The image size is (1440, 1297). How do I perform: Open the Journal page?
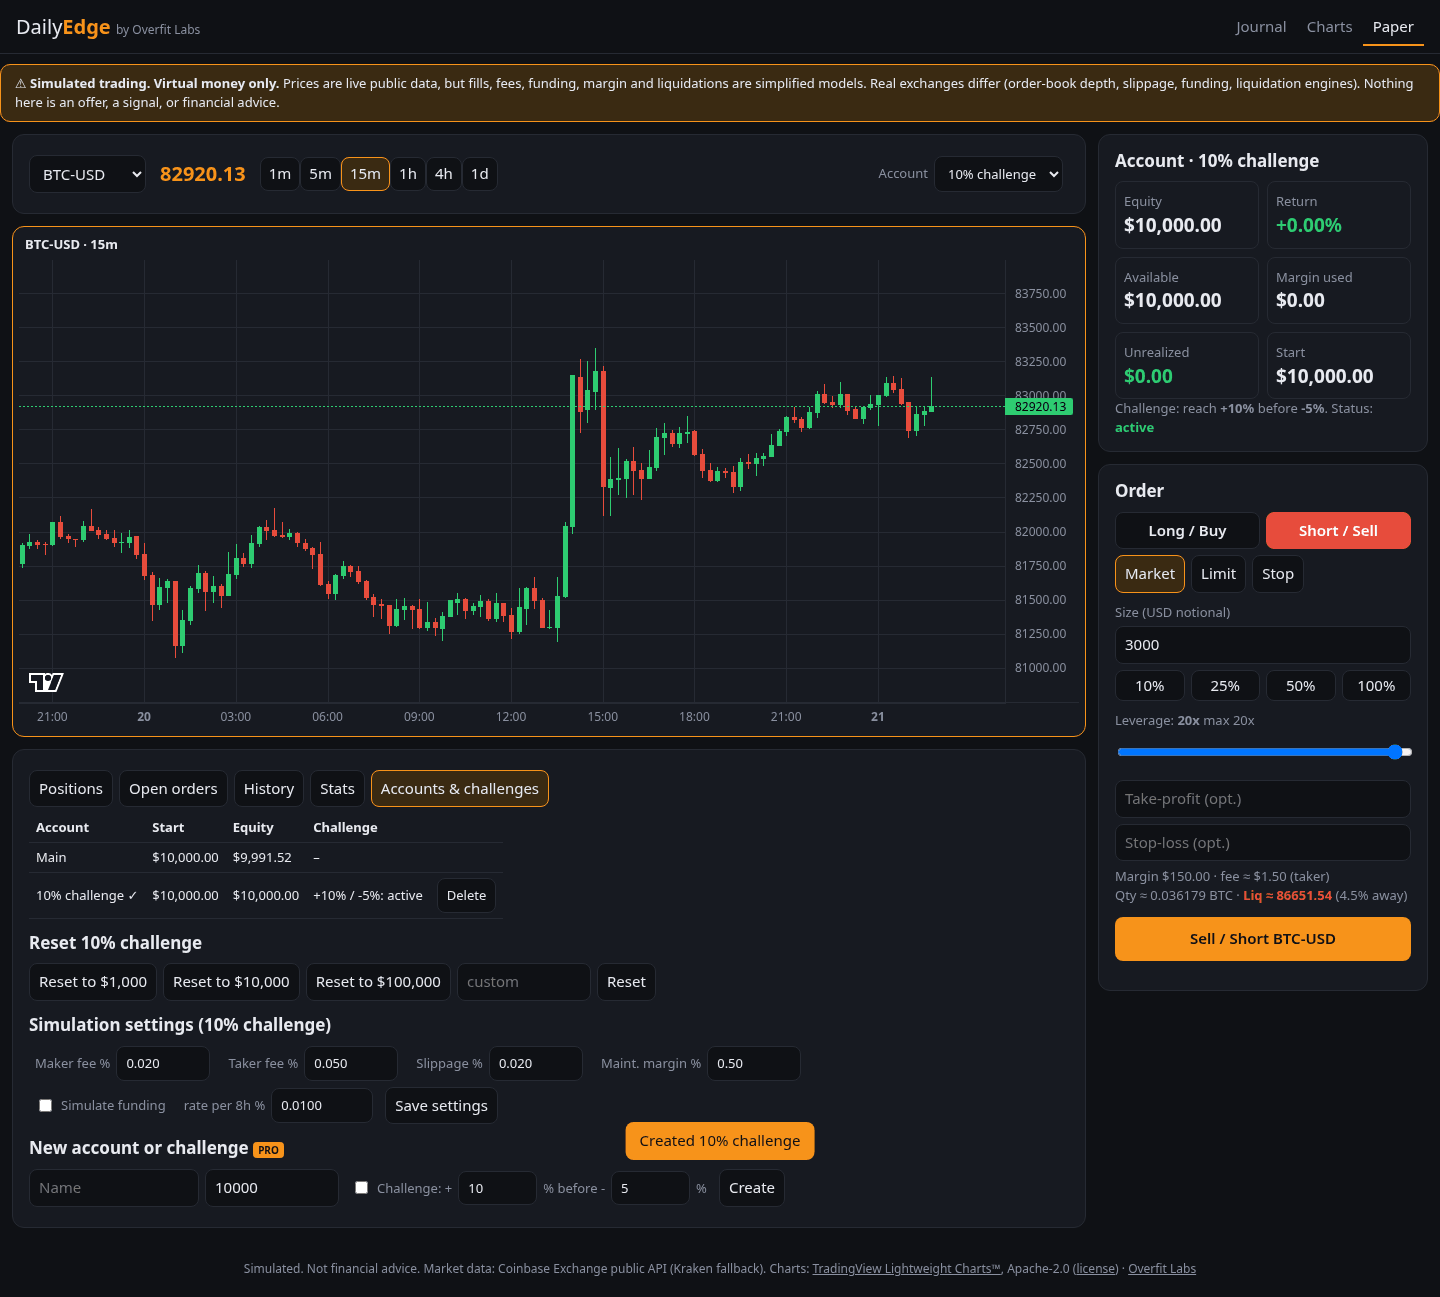(1261, 27)
